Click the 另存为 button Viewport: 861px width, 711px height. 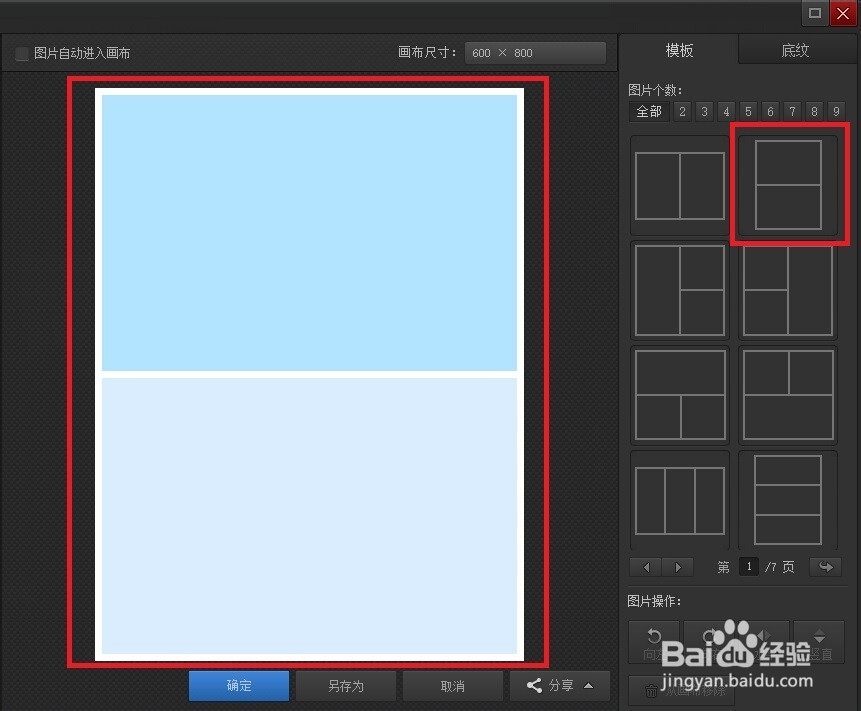[x=346, y=686]
